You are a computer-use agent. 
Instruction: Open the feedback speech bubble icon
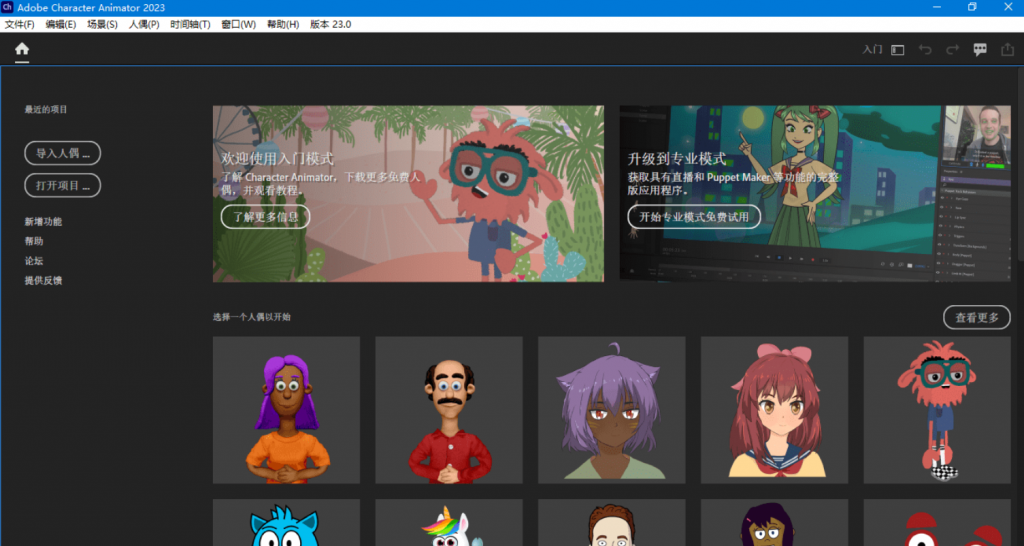point(980,50)
